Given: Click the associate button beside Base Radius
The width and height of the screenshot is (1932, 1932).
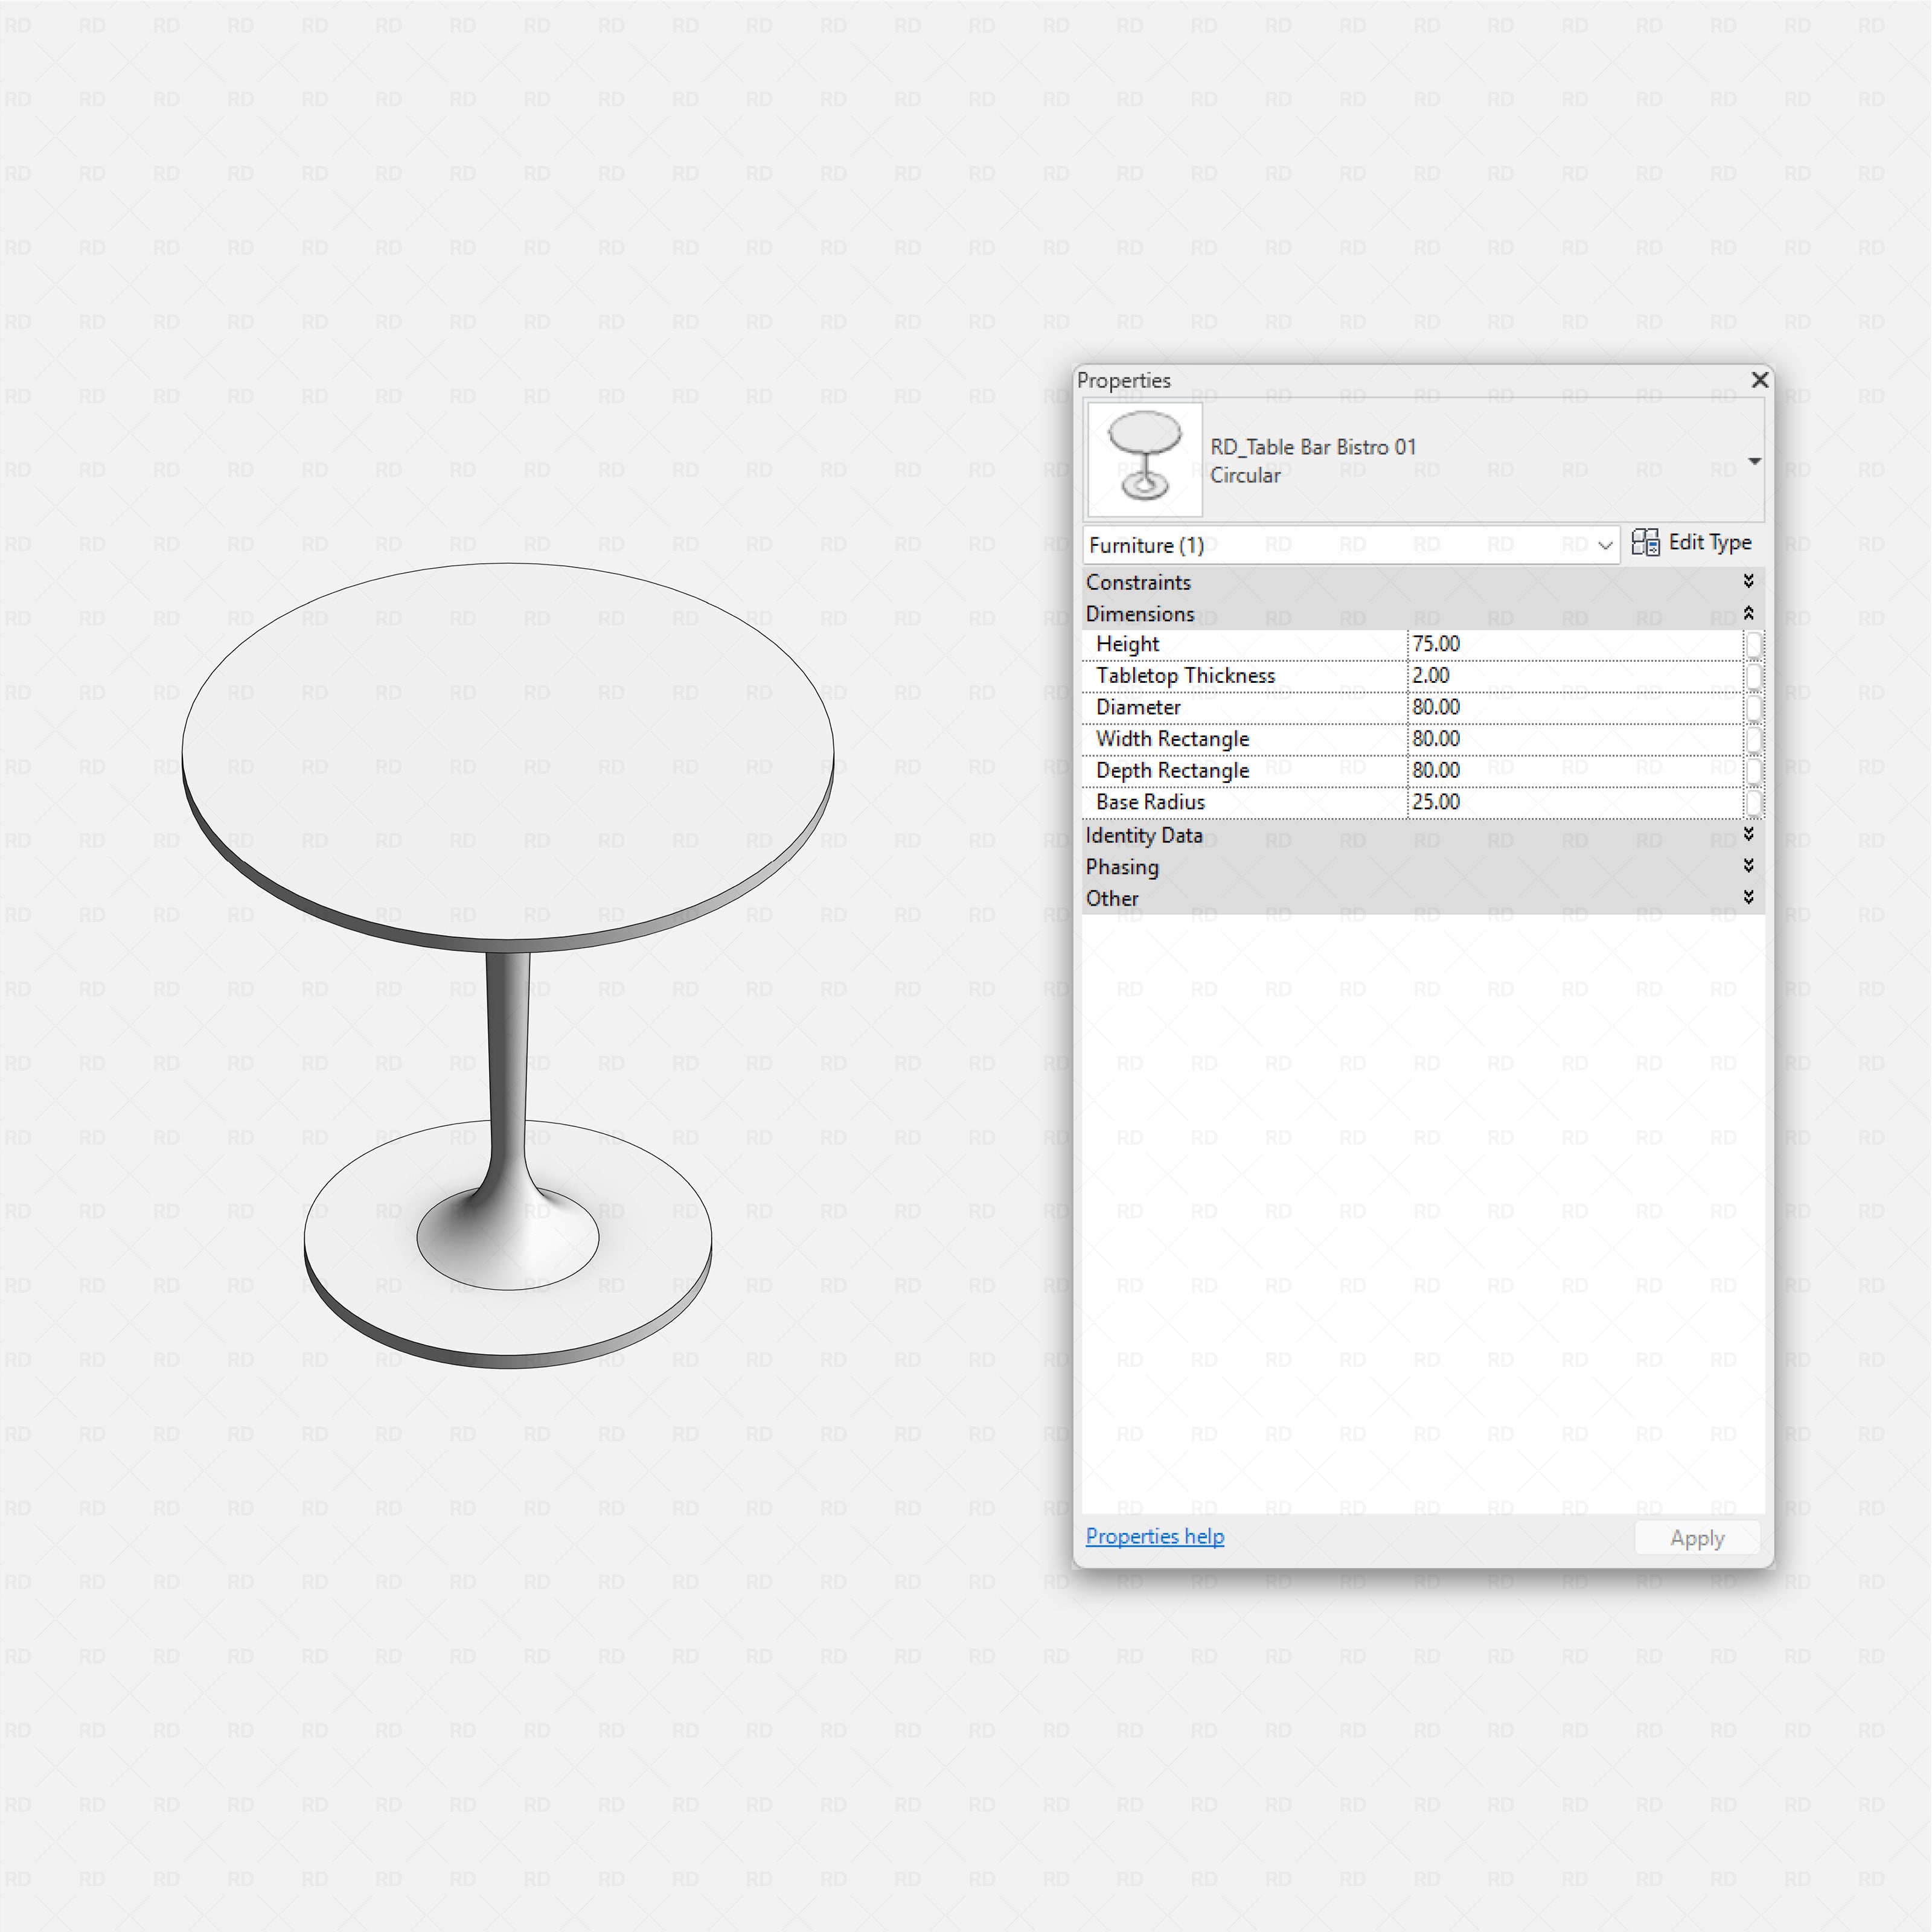Looking at the screenshot, I should point(1756,802).
